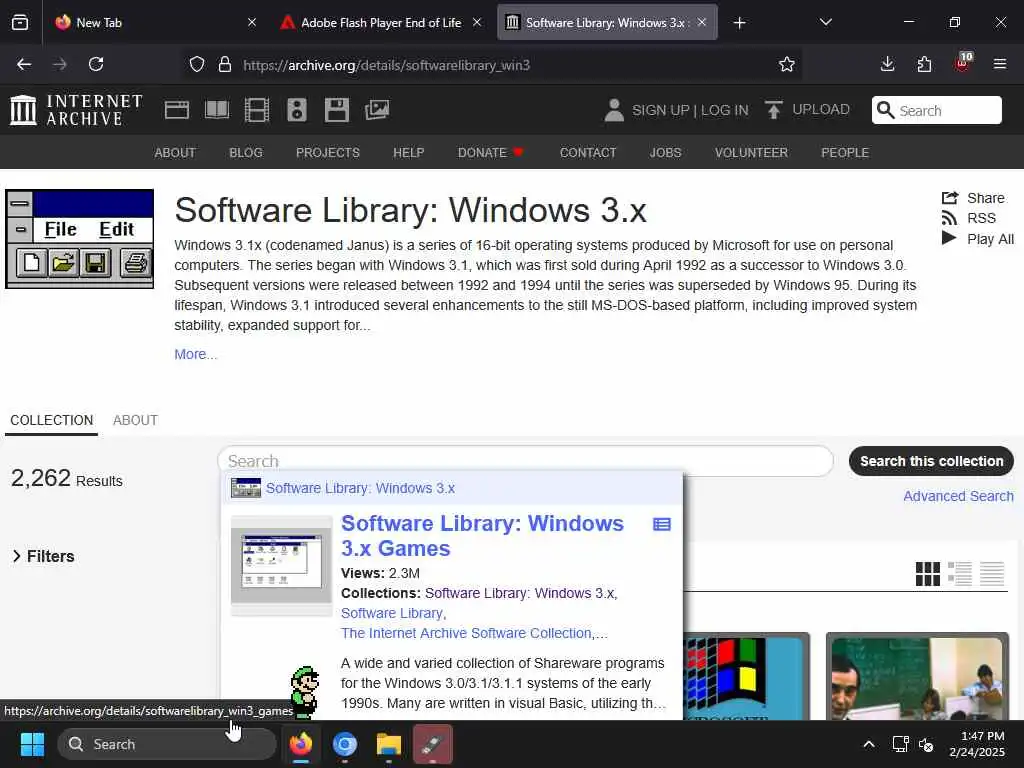
Task: Open CONTACT in nav bar
Action: [588, 152]
